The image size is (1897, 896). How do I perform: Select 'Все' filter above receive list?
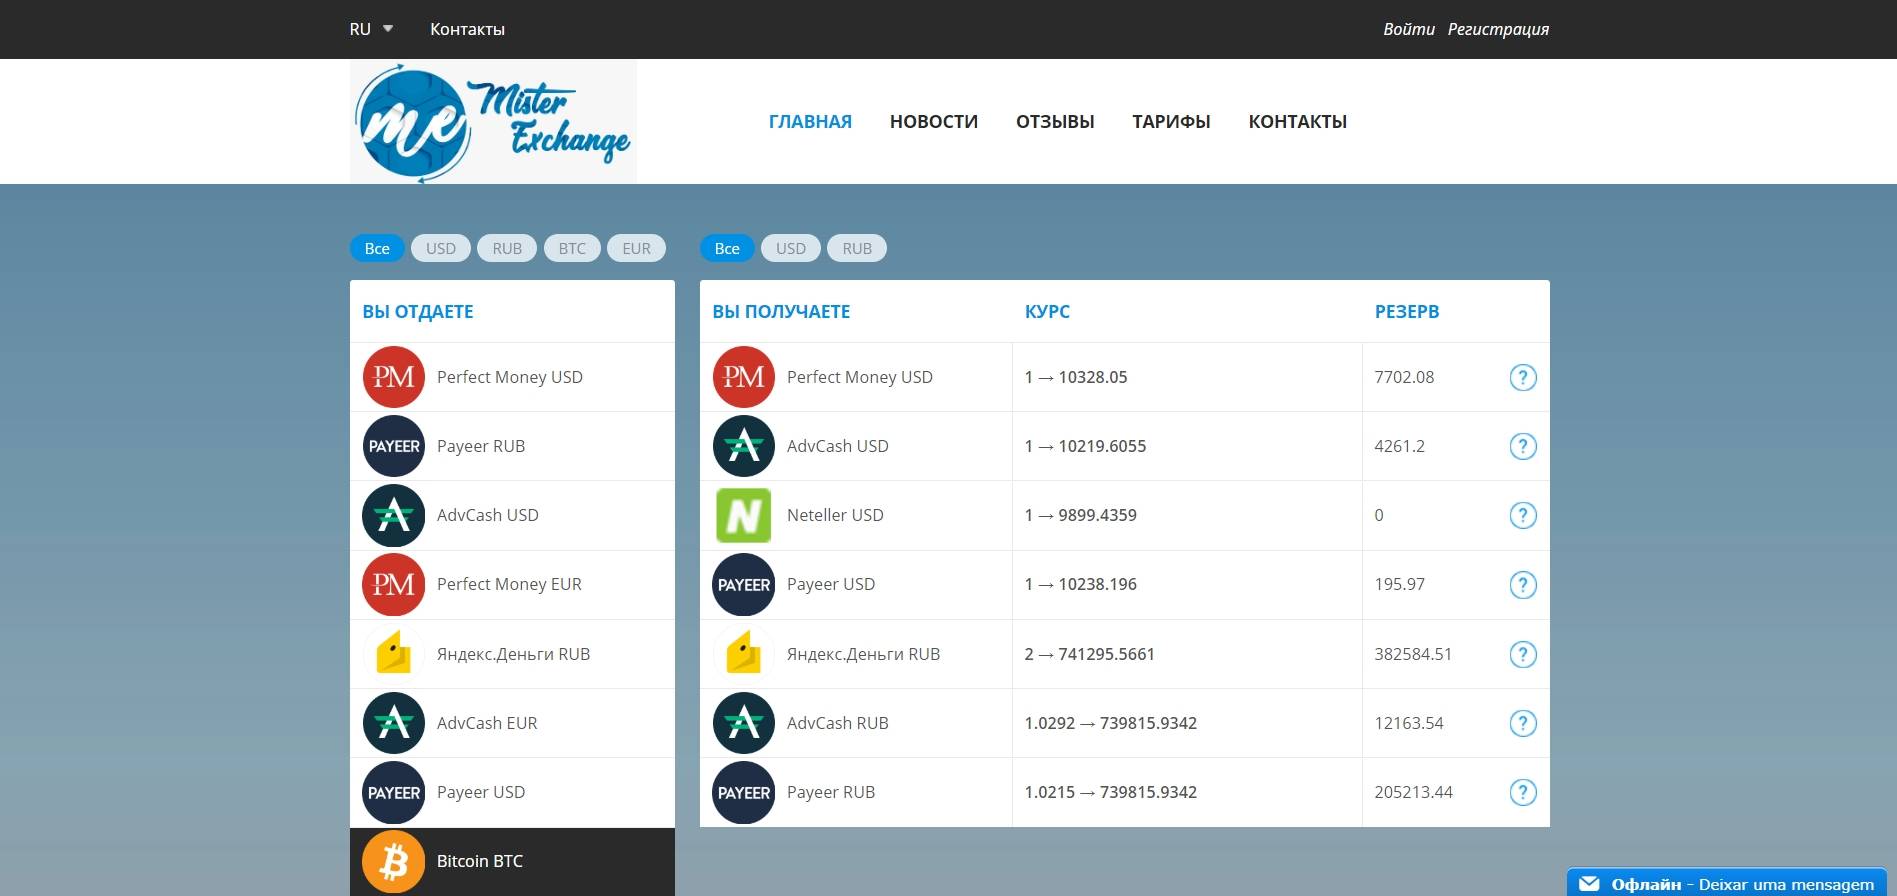[x=727, y=248]
